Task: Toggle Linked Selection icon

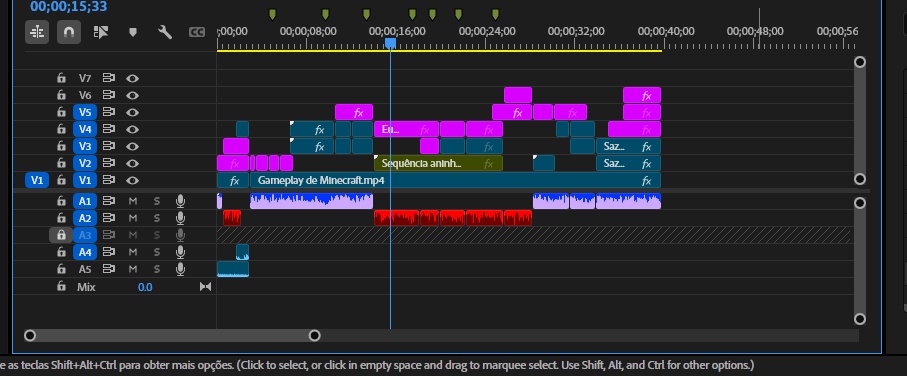Action: (x=101, y=32)
